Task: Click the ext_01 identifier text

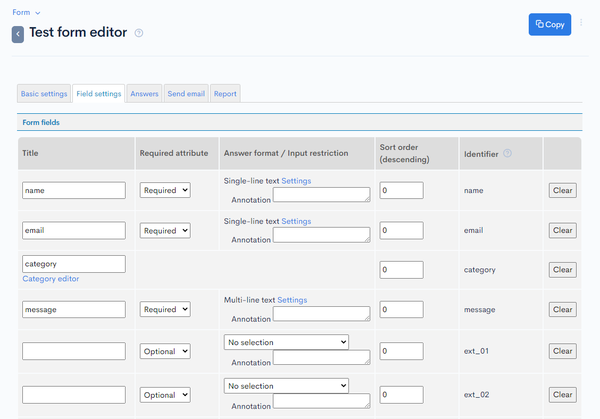Action: click(476, 351)
